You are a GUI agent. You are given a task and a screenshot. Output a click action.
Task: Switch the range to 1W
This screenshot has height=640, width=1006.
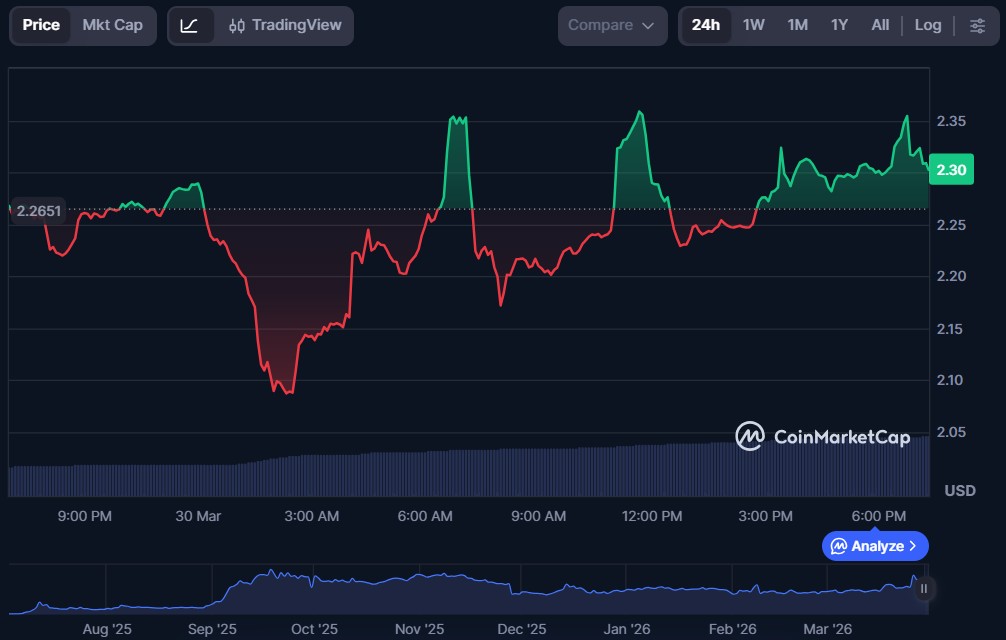[x=753, y=26]
